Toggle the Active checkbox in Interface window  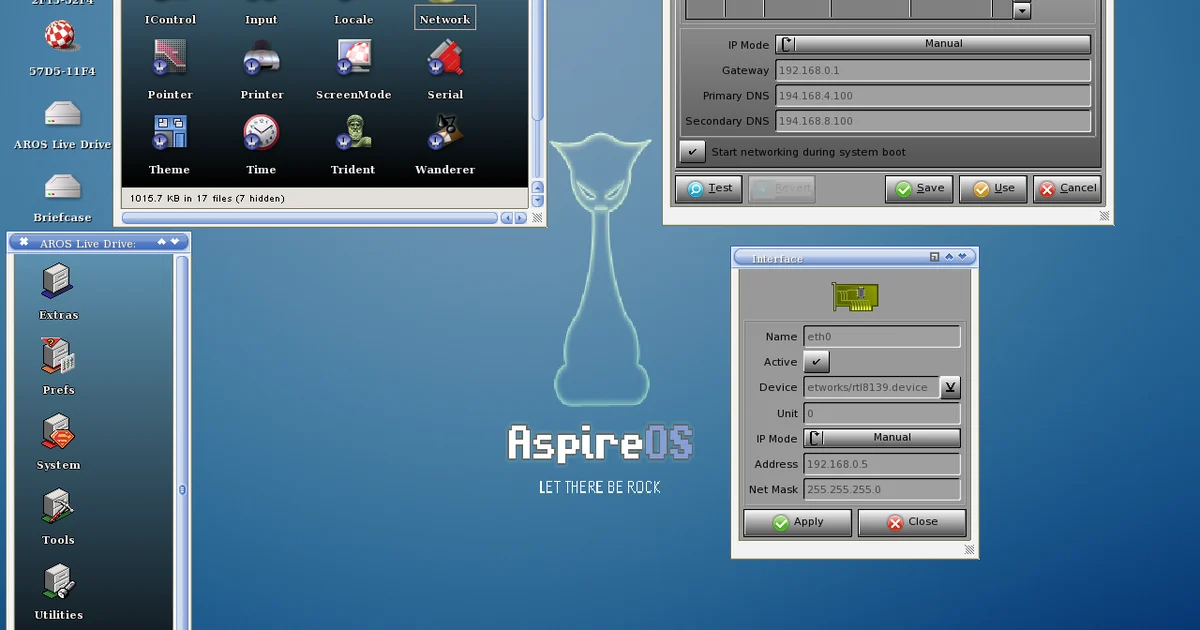tap(816, 362)
